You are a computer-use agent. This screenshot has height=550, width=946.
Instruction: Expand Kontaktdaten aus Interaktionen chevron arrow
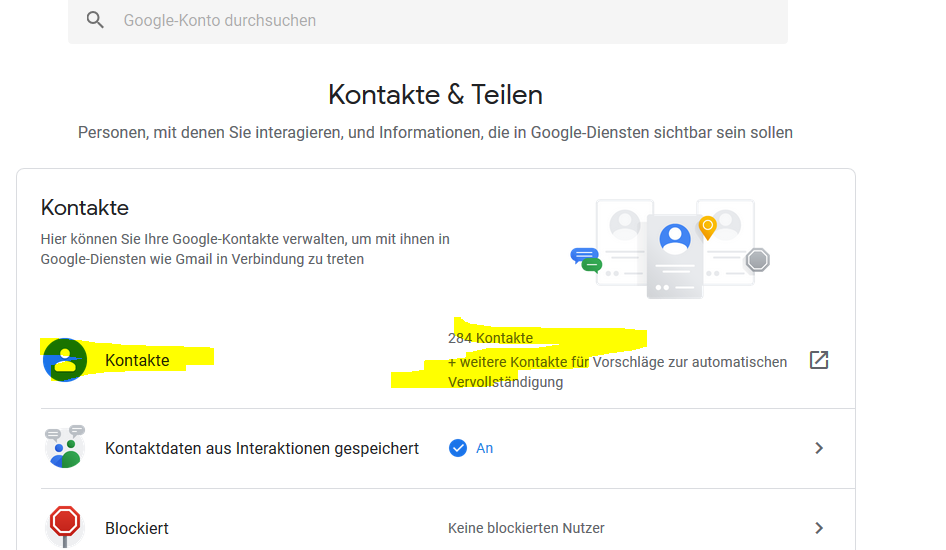click(x=819, y=448)
